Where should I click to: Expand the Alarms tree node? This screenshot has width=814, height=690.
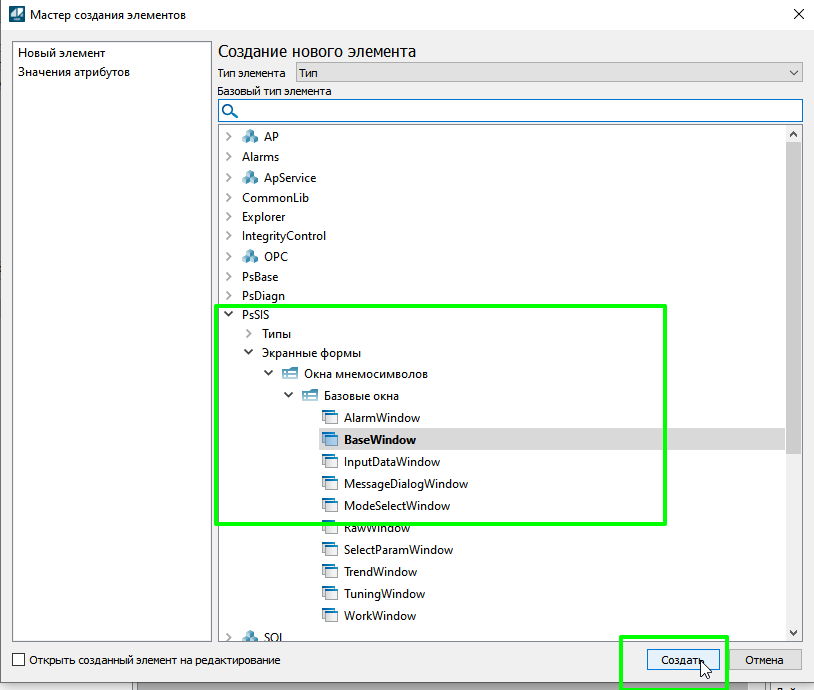[229, 157]
